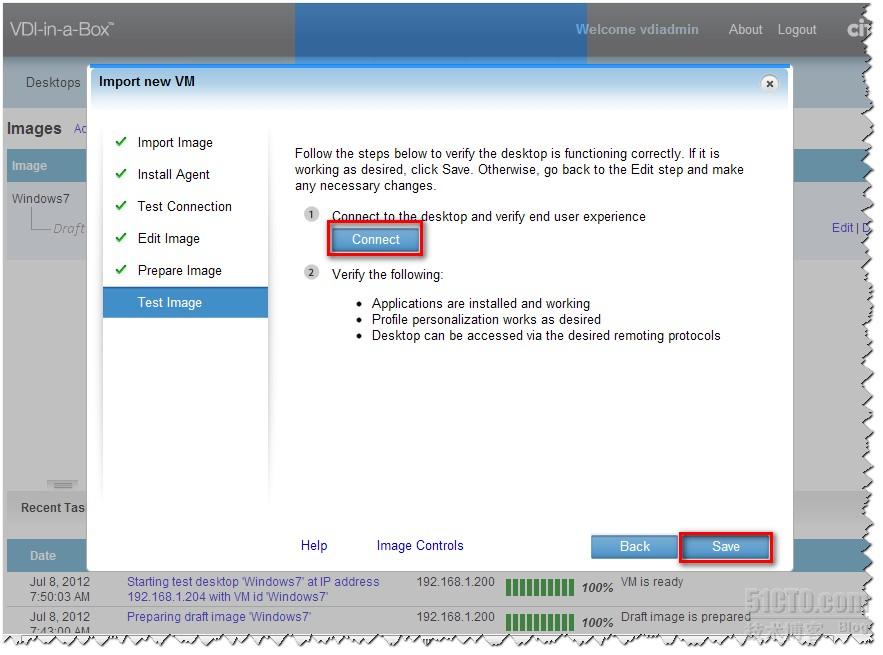Click the Date column header

coord(43,555)
